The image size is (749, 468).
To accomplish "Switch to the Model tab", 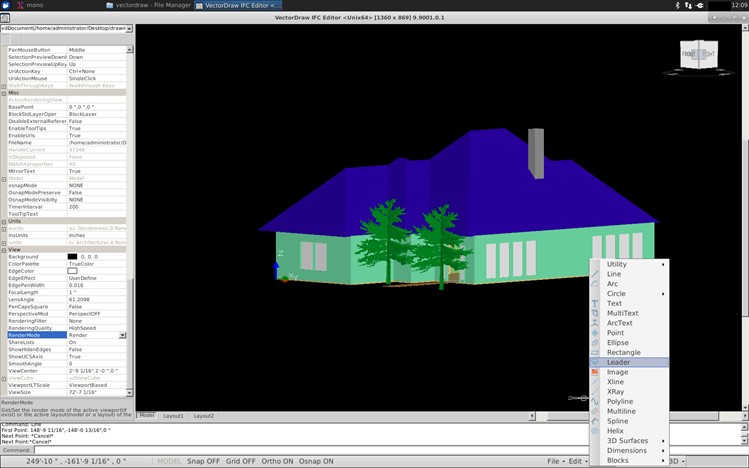I will (x=147, y=415).
